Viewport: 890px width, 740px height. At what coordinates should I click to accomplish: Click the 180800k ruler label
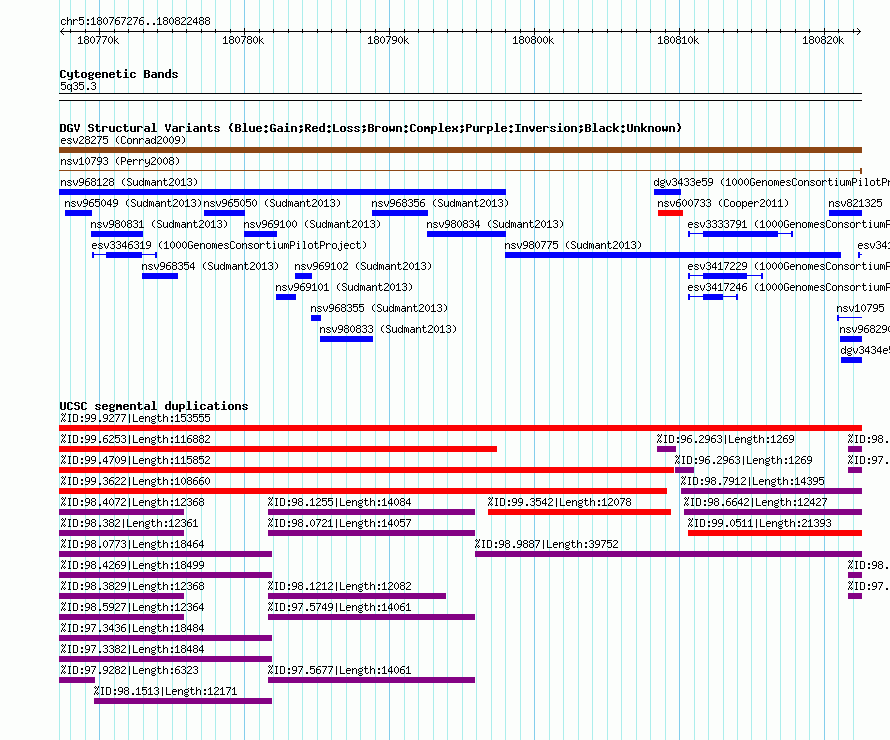point(533,40)
